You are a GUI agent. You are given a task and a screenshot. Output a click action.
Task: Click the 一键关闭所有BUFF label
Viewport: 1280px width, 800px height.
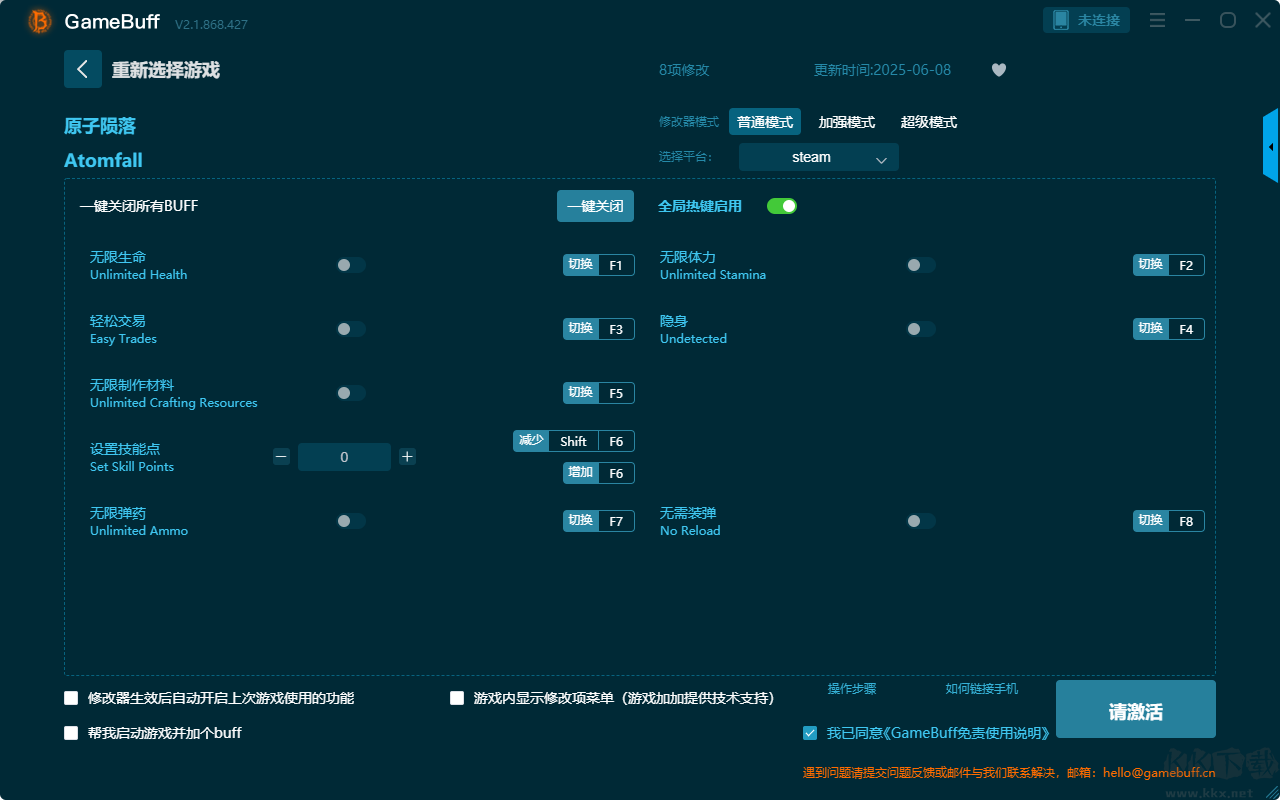point(139,206)
